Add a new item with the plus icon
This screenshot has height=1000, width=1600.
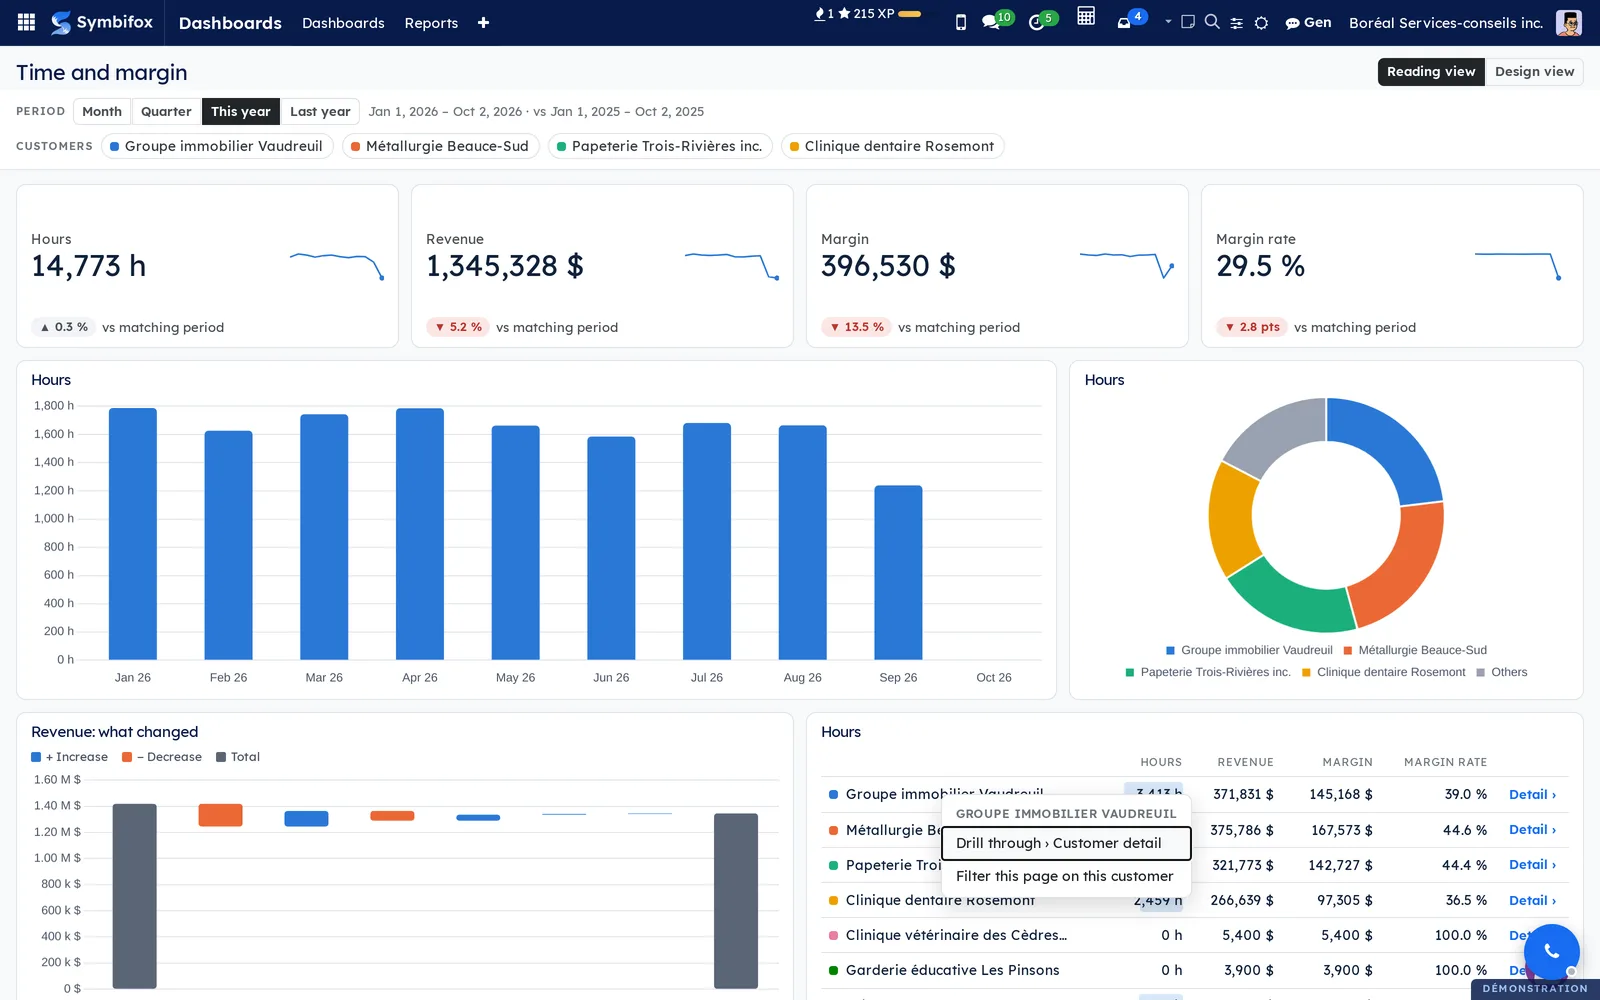coord(483,23)
